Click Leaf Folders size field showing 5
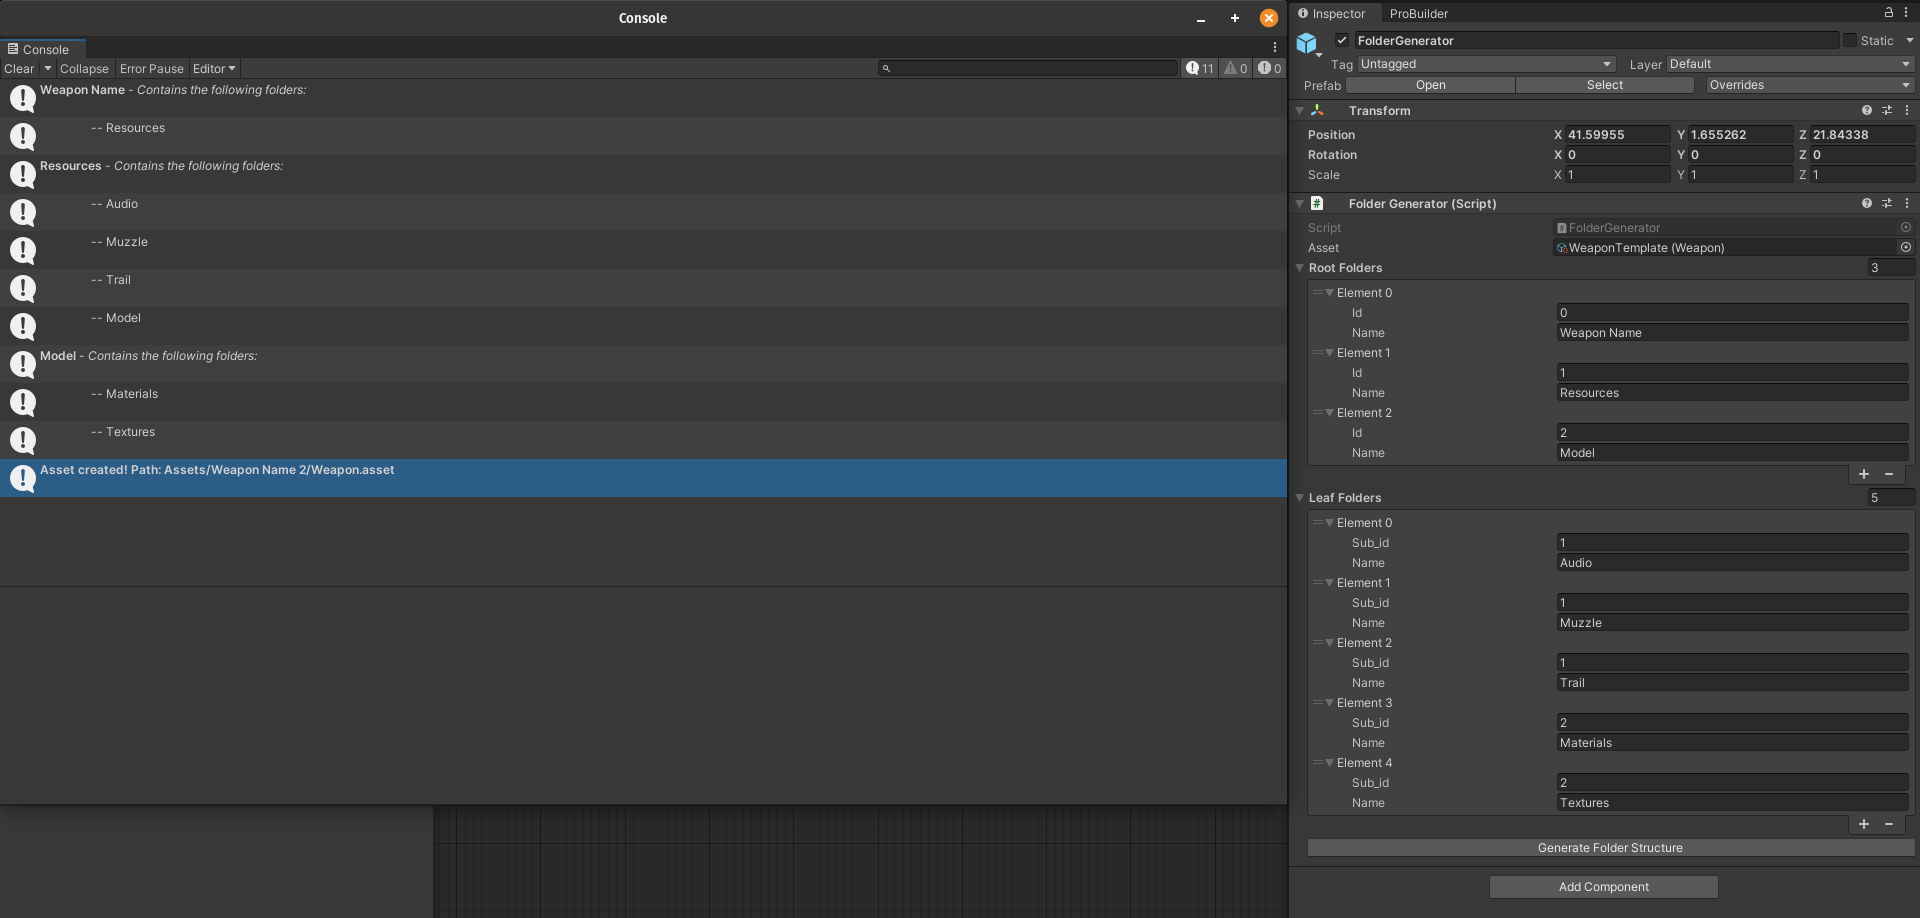This screenshot has height=918, width=1920. 1891,498
